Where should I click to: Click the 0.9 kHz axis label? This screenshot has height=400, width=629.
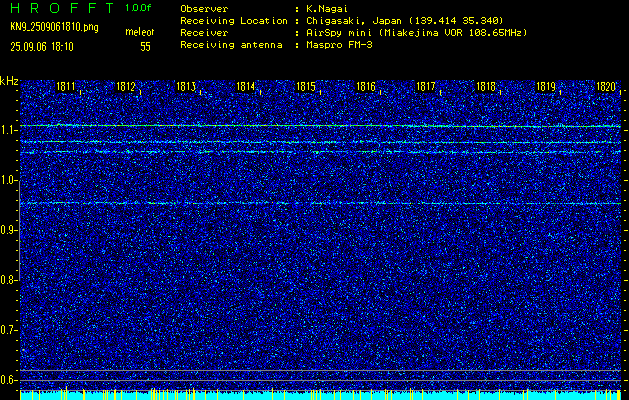[9, 230]
